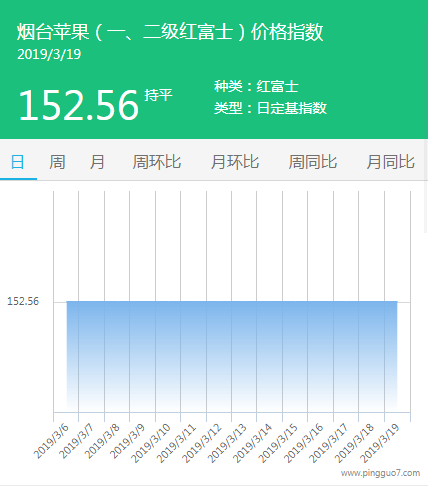This screenshot has width=428, height=486.
Task: Click the 类型：日定基指数 label
Action: [x=270, y=108]
